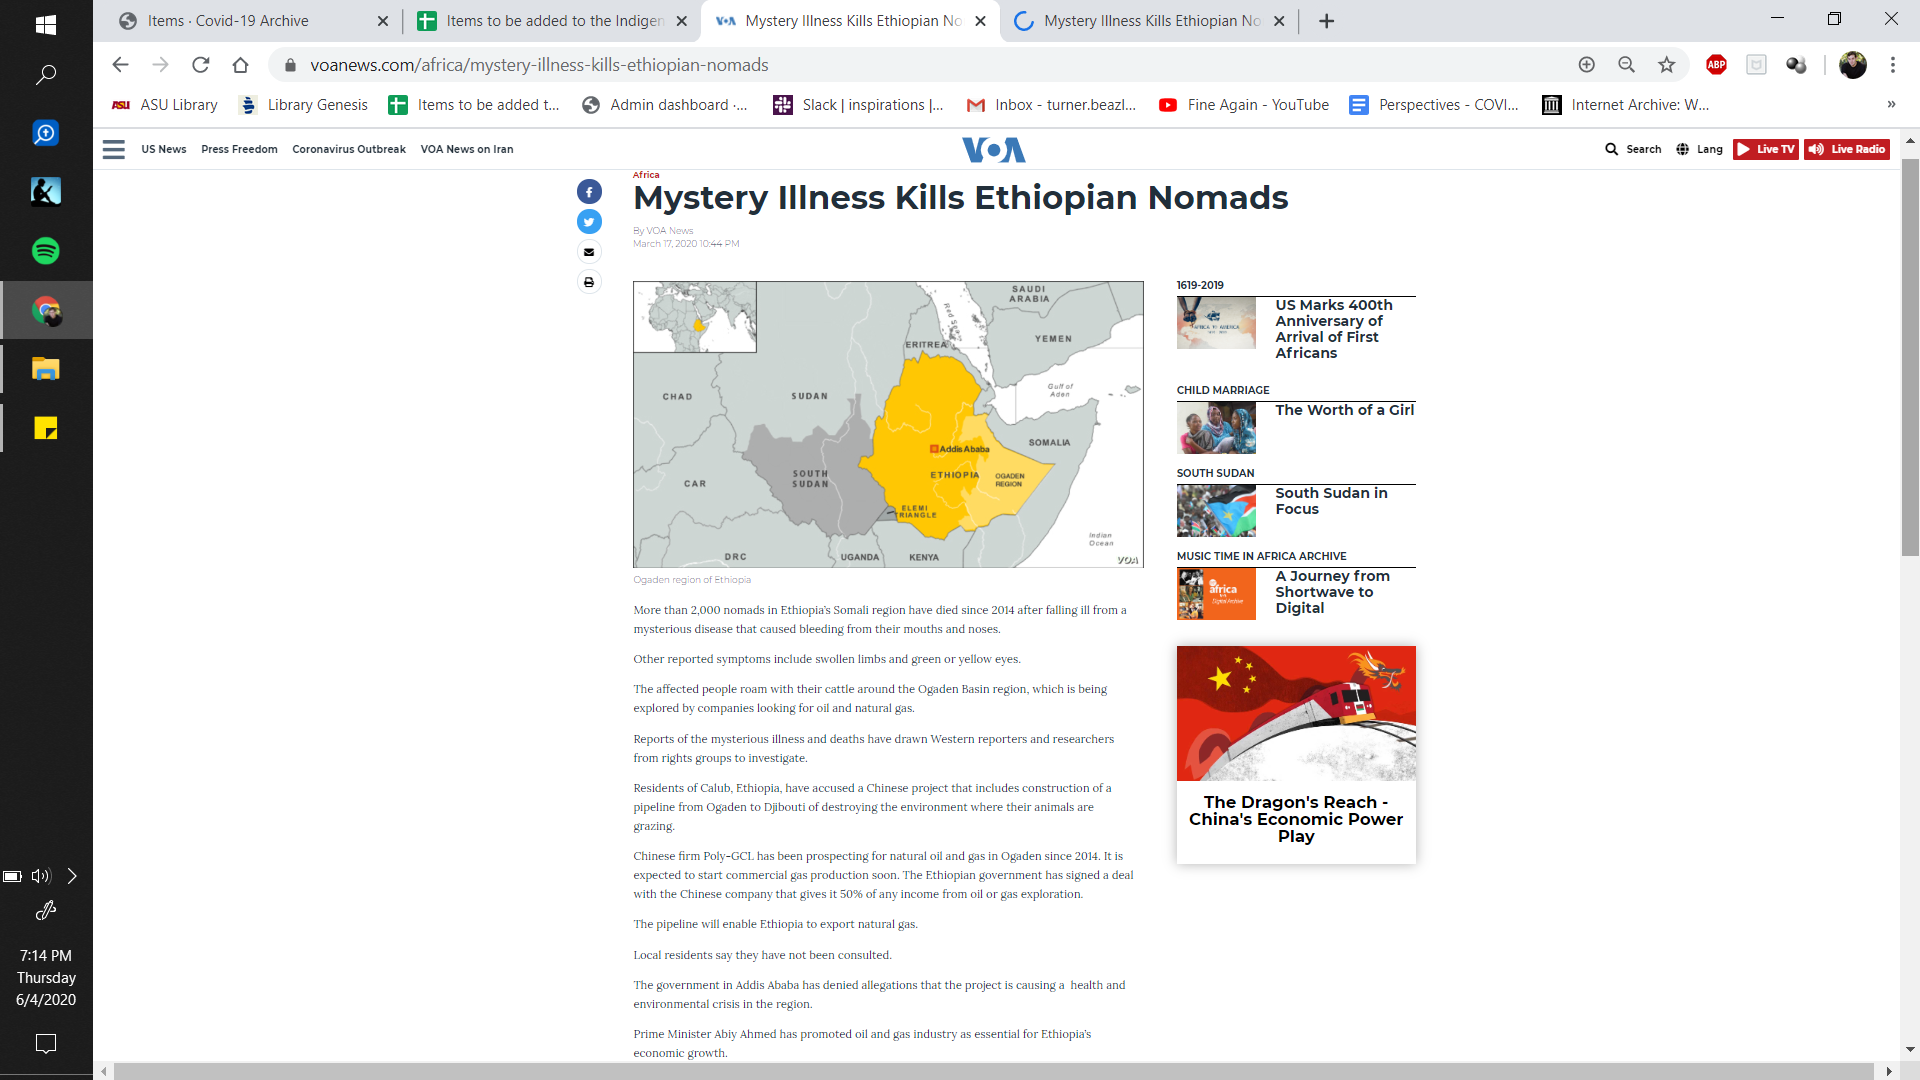Image resolution: width=1920 pixels, height=1080 pixels.
Task: Open Spotify from the taskbar
Action: click(x=46, y=251)
